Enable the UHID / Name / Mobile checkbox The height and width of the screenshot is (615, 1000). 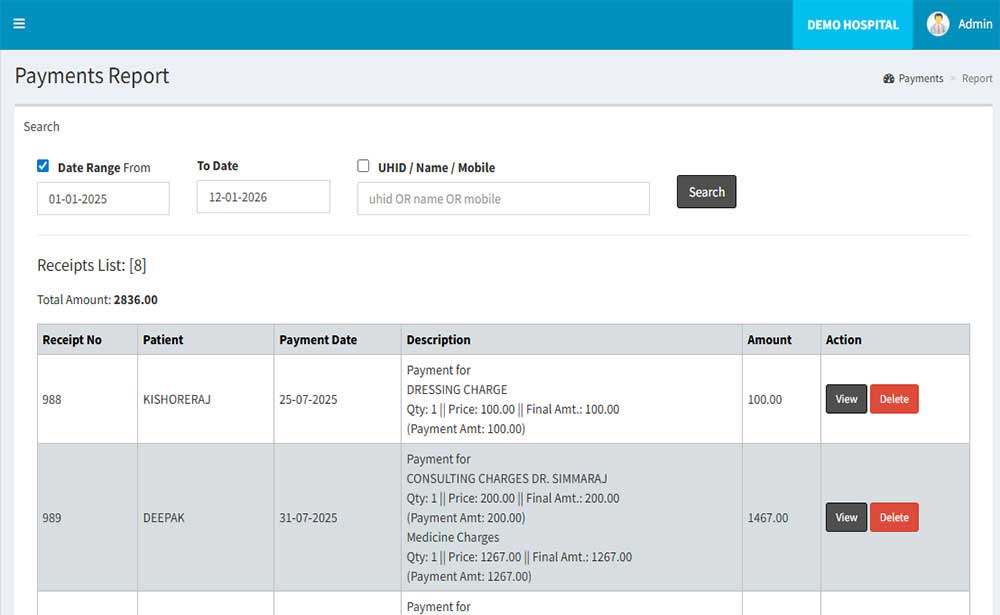coord(363,166)
